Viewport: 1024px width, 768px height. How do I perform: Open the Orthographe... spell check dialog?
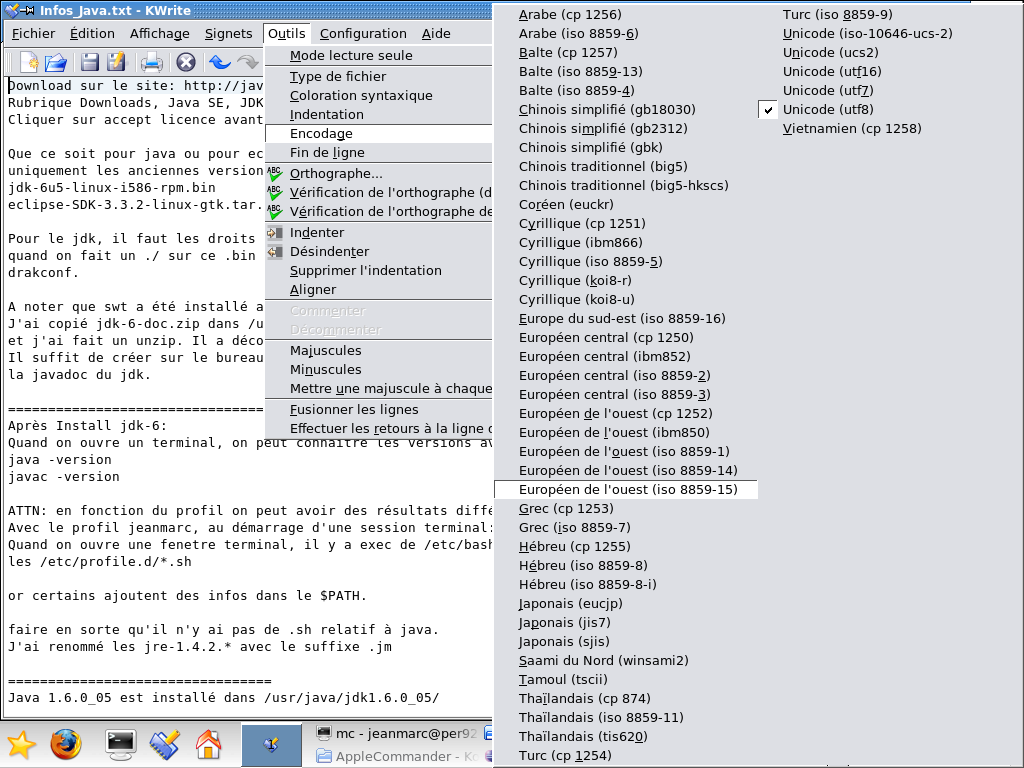pyautogui.click(x=379, y=174)
